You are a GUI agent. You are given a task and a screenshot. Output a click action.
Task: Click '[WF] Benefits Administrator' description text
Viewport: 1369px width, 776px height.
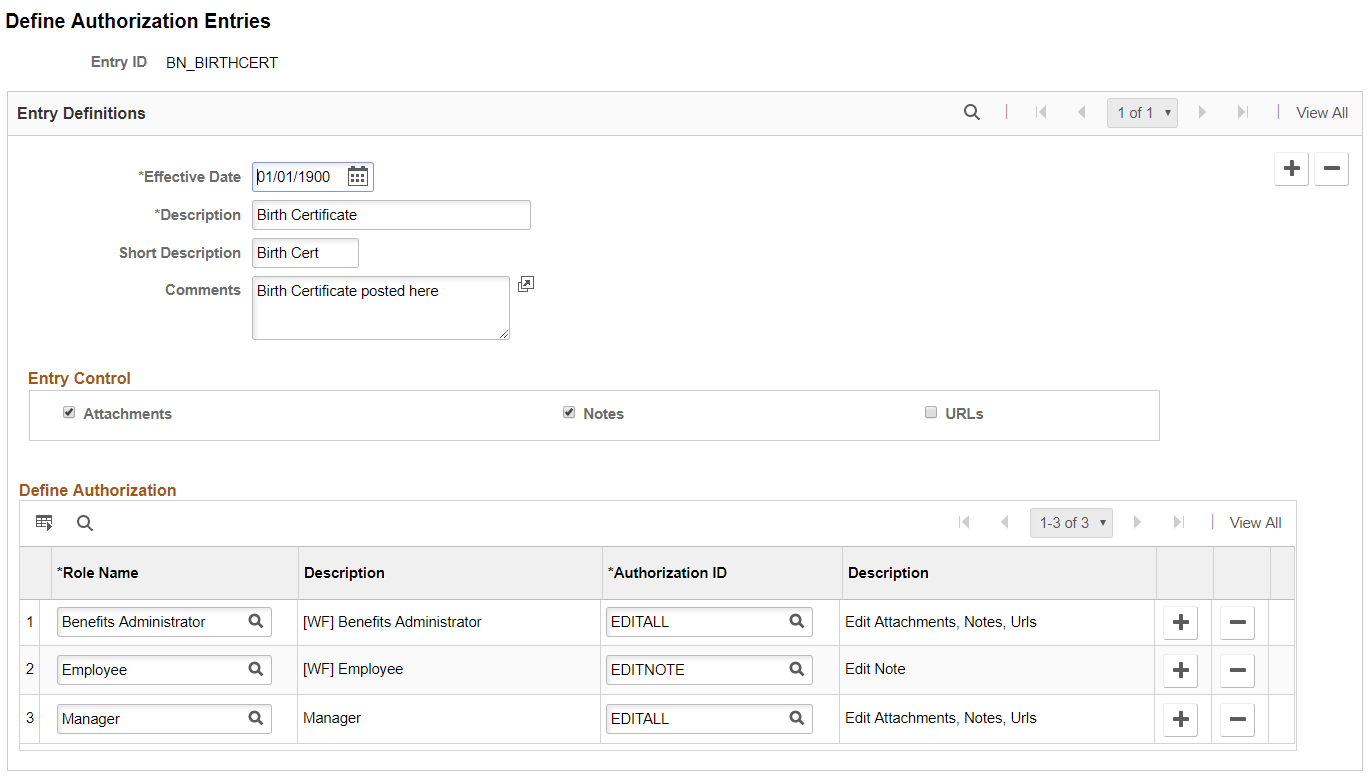[392, 621]
